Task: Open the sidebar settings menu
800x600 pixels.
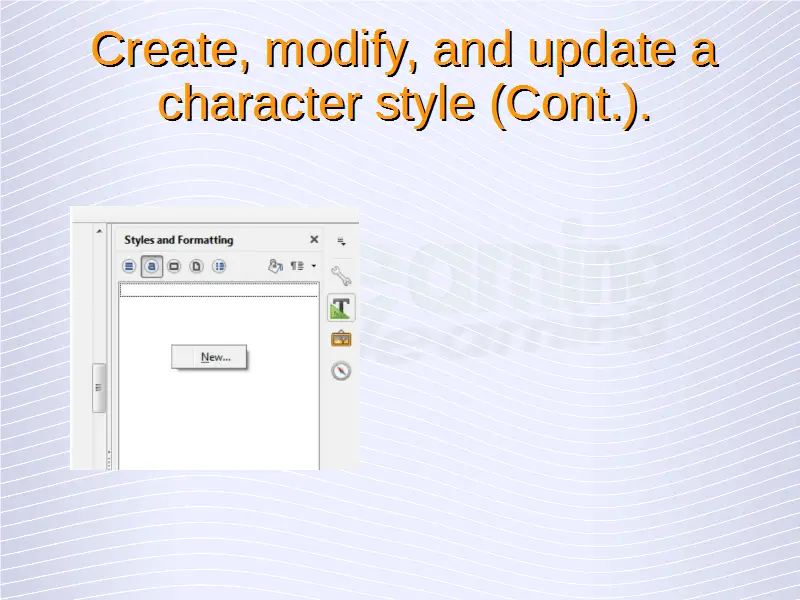Action: [x=341, y=241]
